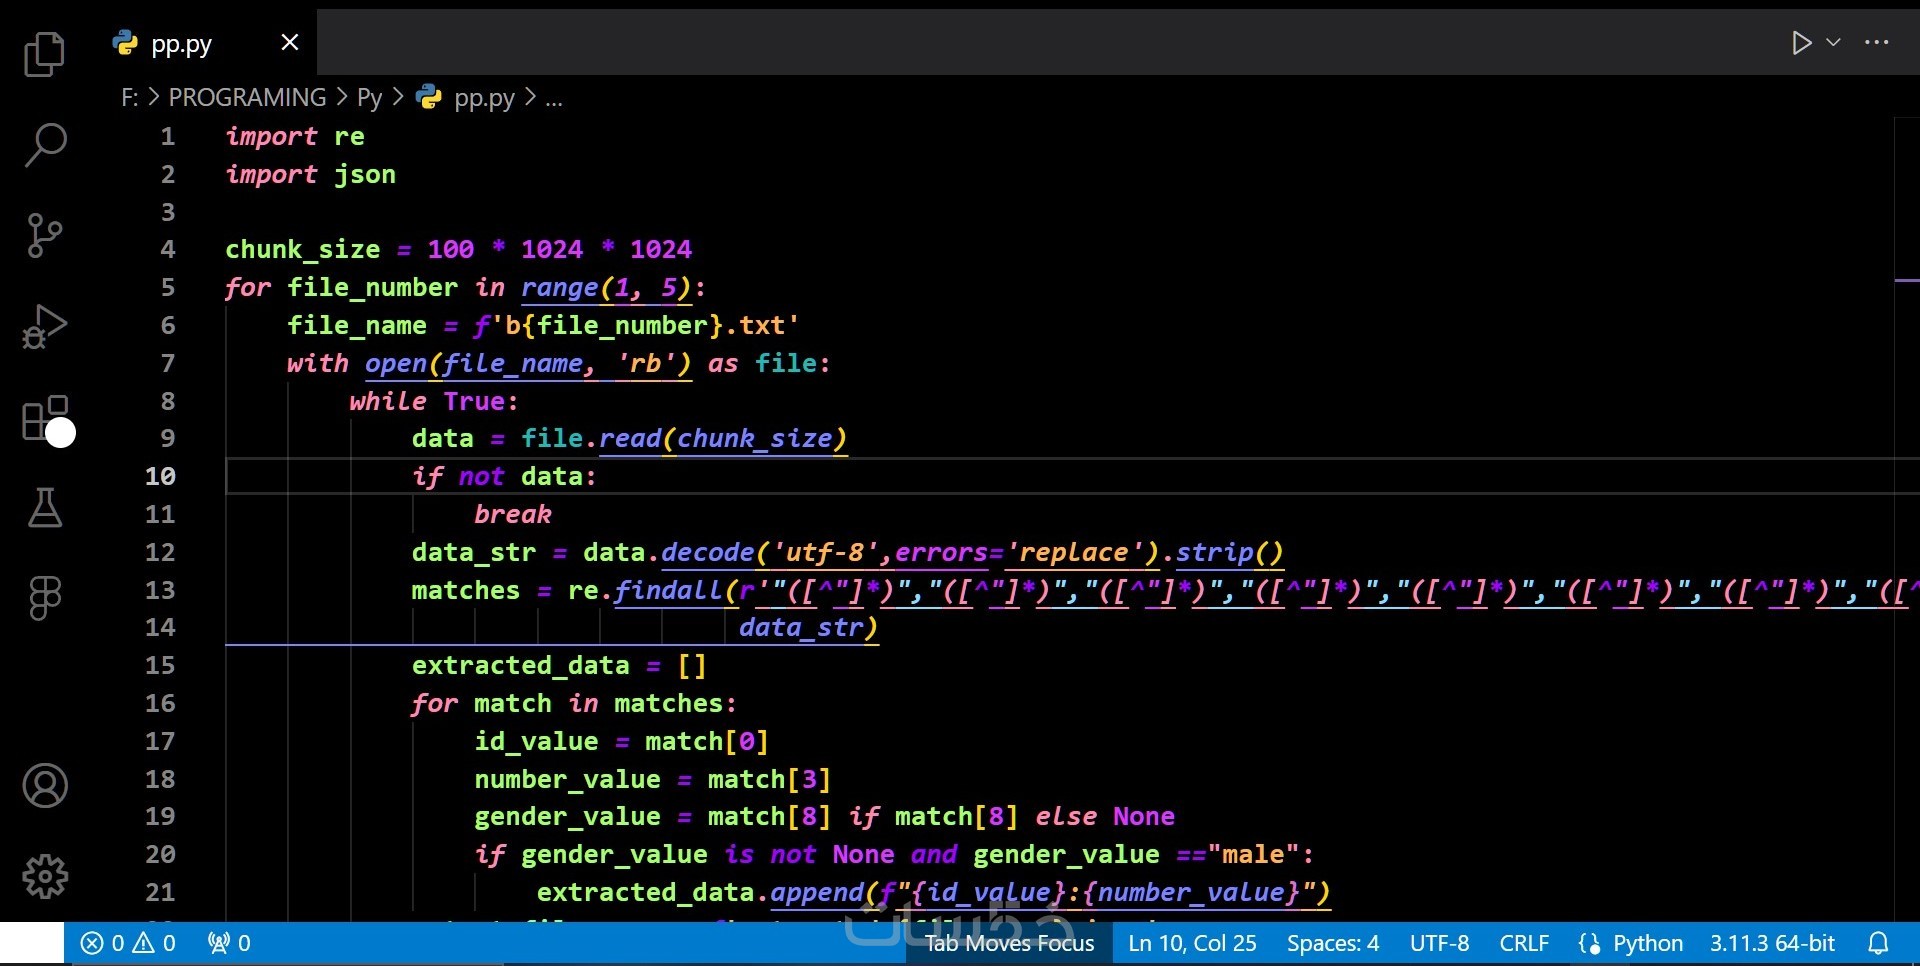
Task: Open the Testing flask view
Action: 44,508
